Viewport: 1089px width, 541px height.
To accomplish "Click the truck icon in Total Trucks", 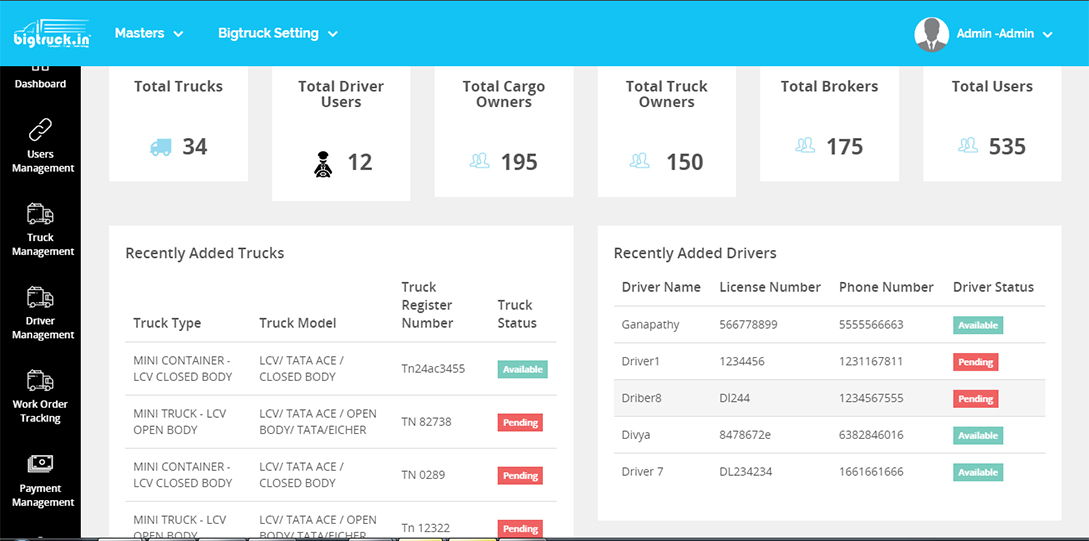I will (160, 147).
